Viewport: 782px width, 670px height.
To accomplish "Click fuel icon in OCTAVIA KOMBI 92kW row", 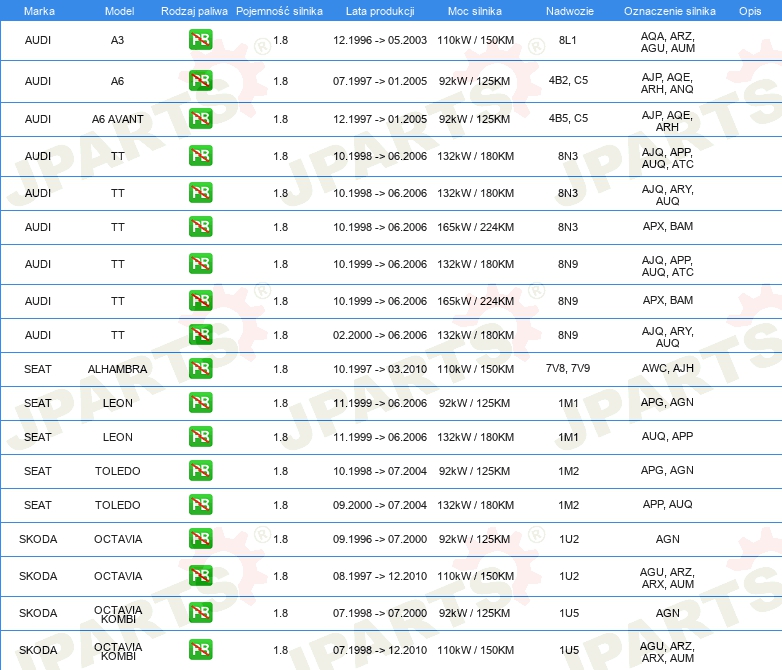I will pyautogui.click(x=200, y=613).
